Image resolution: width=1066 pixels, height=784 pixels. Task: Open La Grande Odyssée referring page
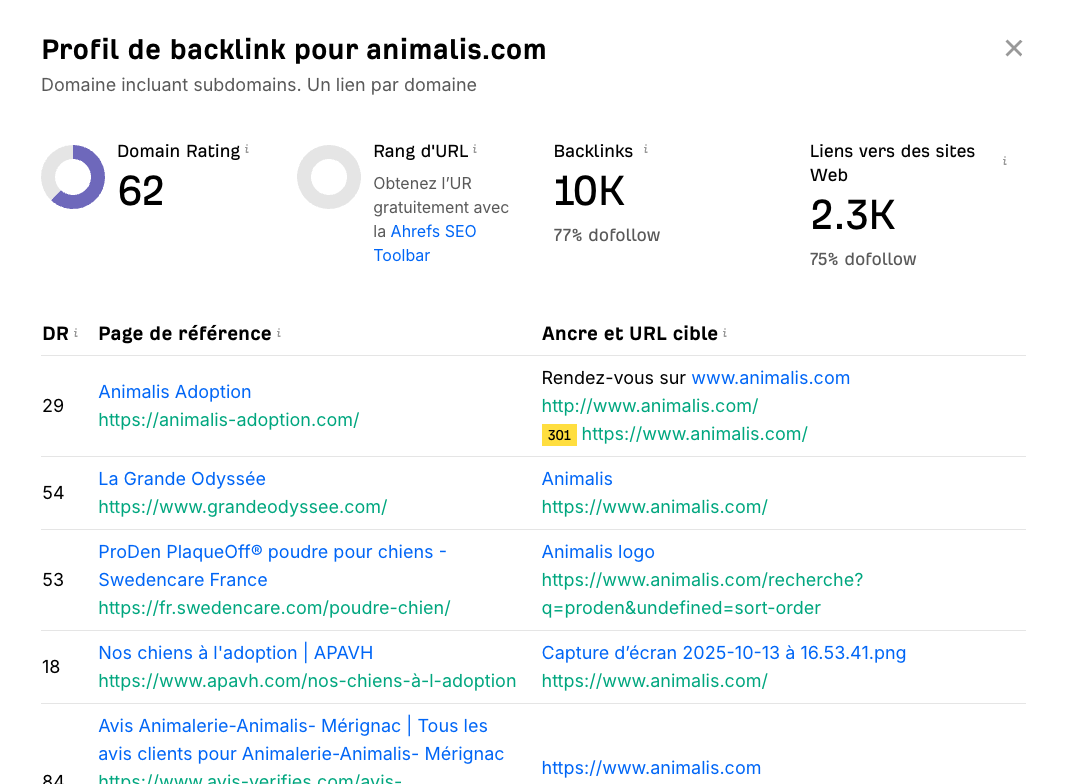pos(182,479)
